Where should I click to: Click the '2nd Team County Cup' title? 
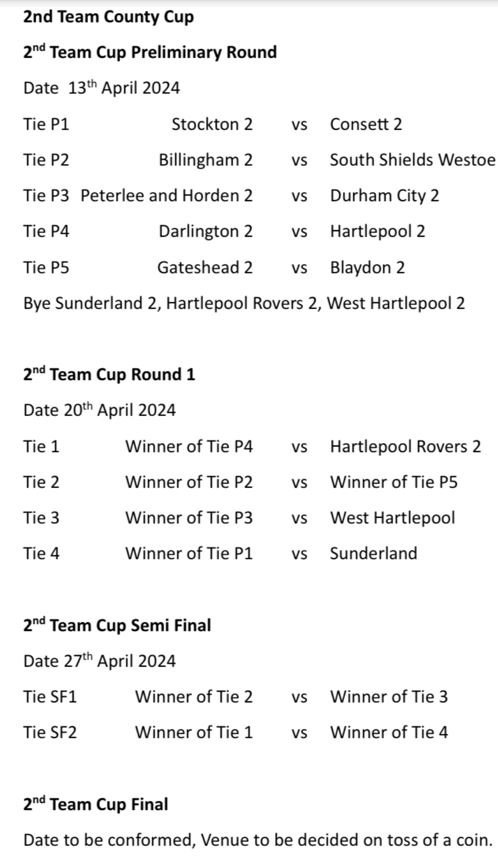coord(108,17)
